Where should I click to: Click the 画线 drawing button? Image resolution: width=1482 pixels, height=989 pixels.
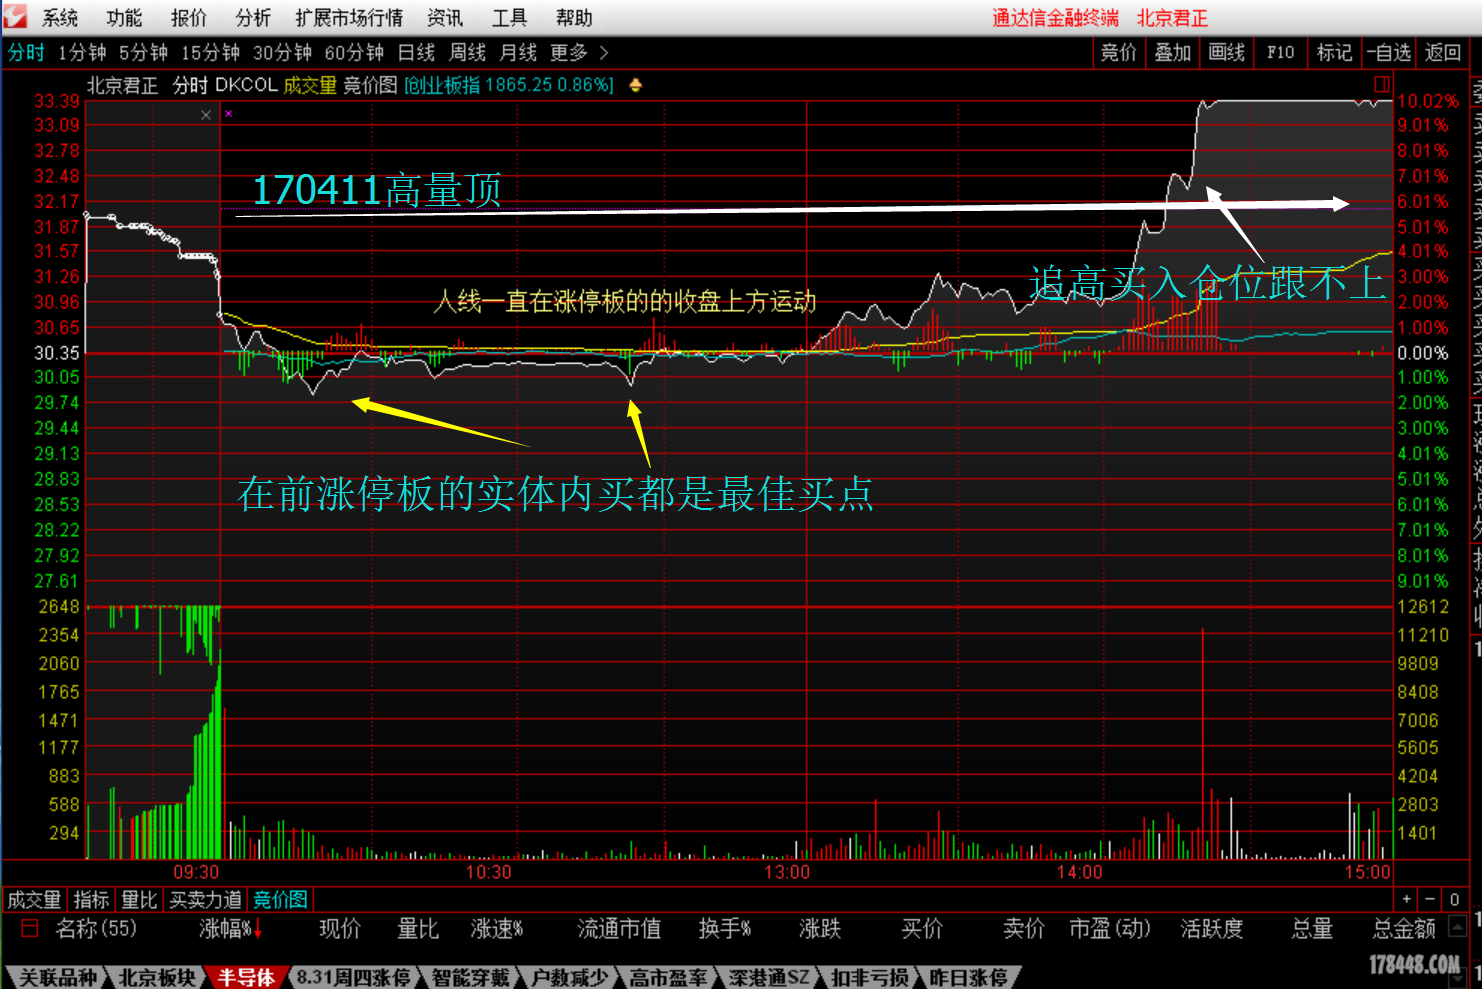pyautogui.click(x=1227, y=52)
